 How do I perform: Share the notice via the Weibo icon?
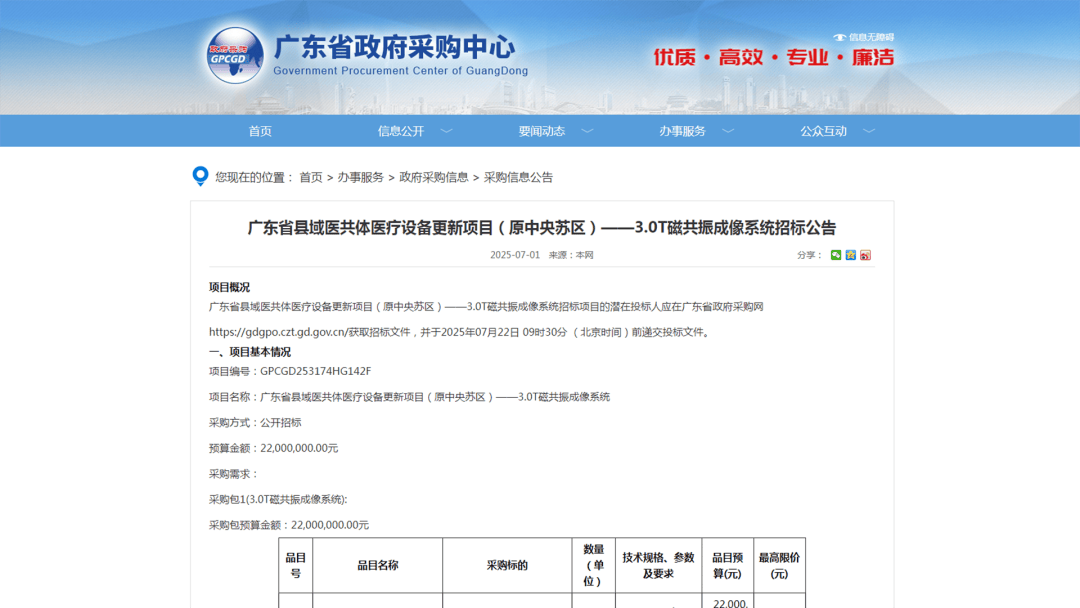pos(866,255)
